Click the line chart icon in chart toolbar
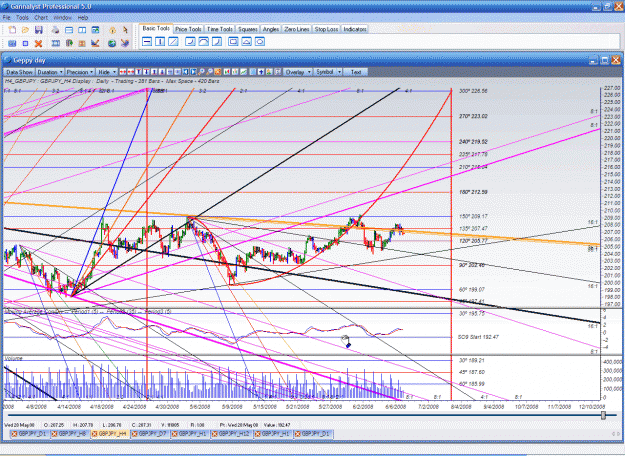Screen dimensions: 625x456 pyautogui.click(x=244, y=72)
